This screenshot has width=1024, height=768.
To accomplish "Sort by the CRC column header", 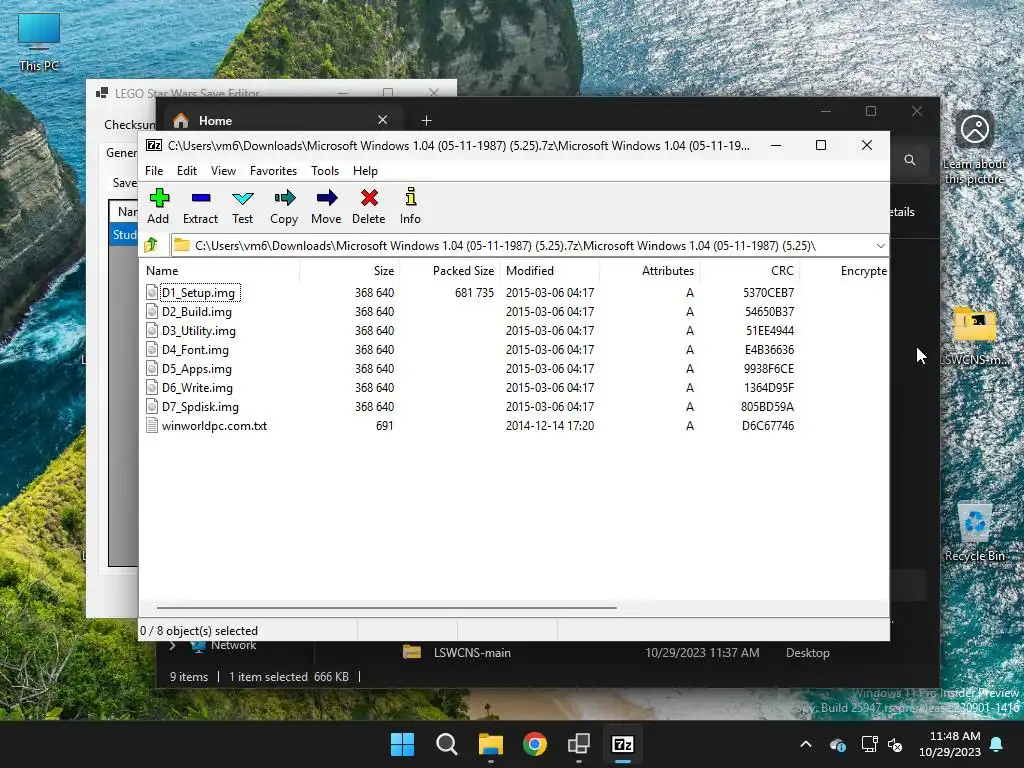I will [x=749, y=270].
